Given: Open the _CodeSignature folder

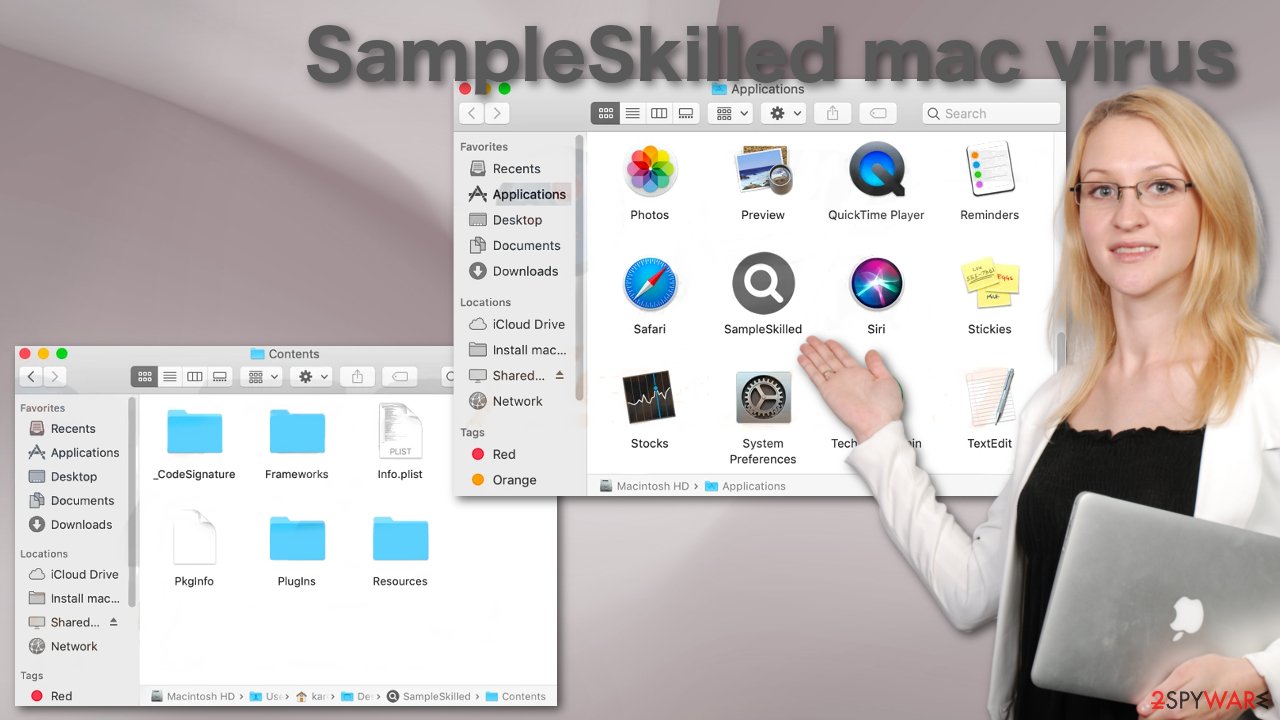Looking at the screenshot, I should point(195,432).
